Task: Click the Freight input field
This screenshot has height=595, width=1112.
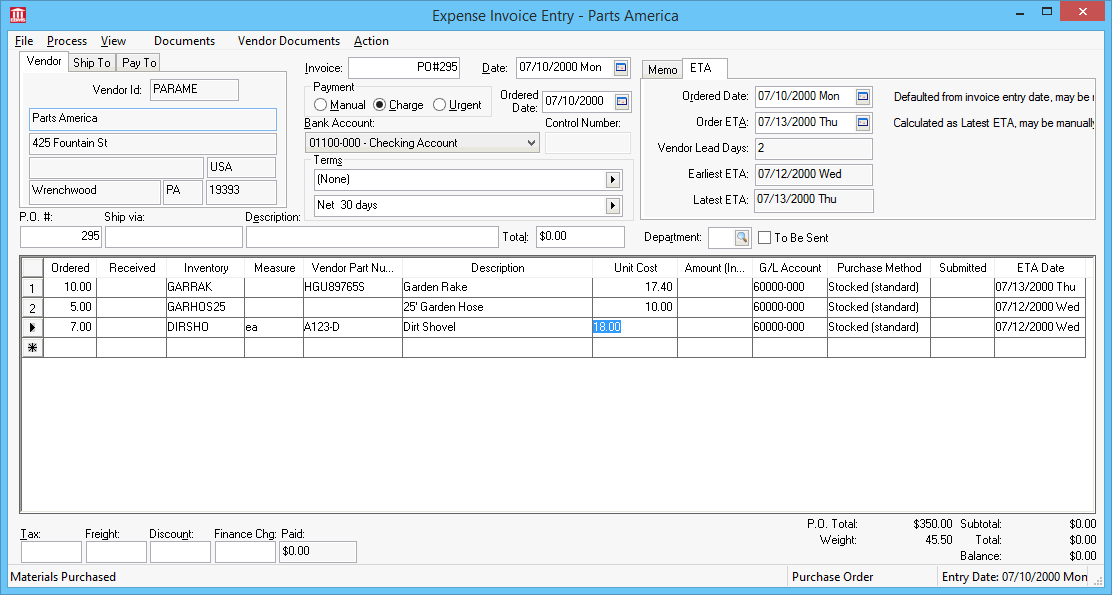Action: tap(116, 552)
